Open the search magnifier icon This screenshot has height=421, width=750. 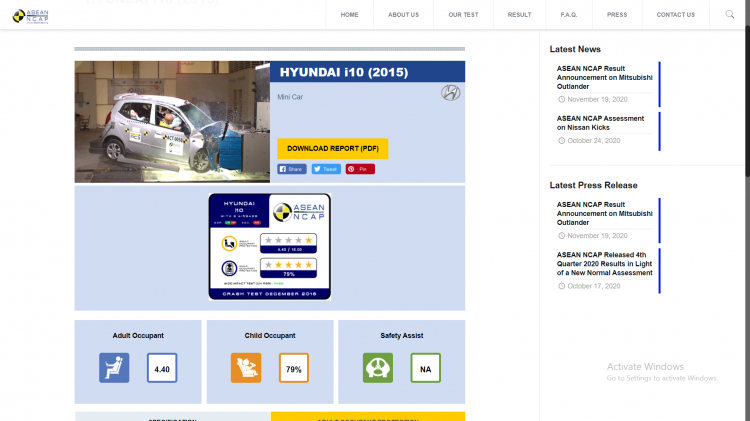[x=729, y=14]
